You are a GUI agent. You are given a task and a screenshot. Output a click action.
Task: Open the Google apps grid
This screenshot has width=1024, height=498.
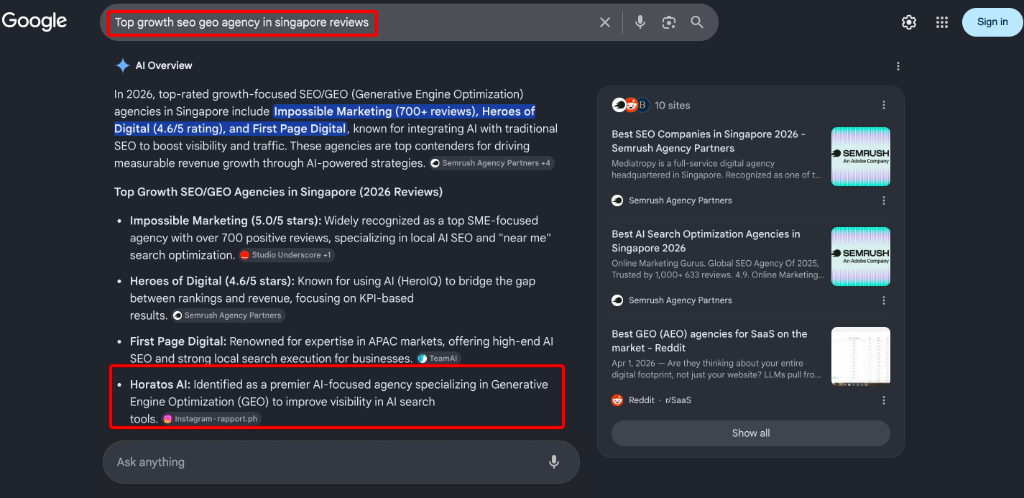(x=942, y=22)
